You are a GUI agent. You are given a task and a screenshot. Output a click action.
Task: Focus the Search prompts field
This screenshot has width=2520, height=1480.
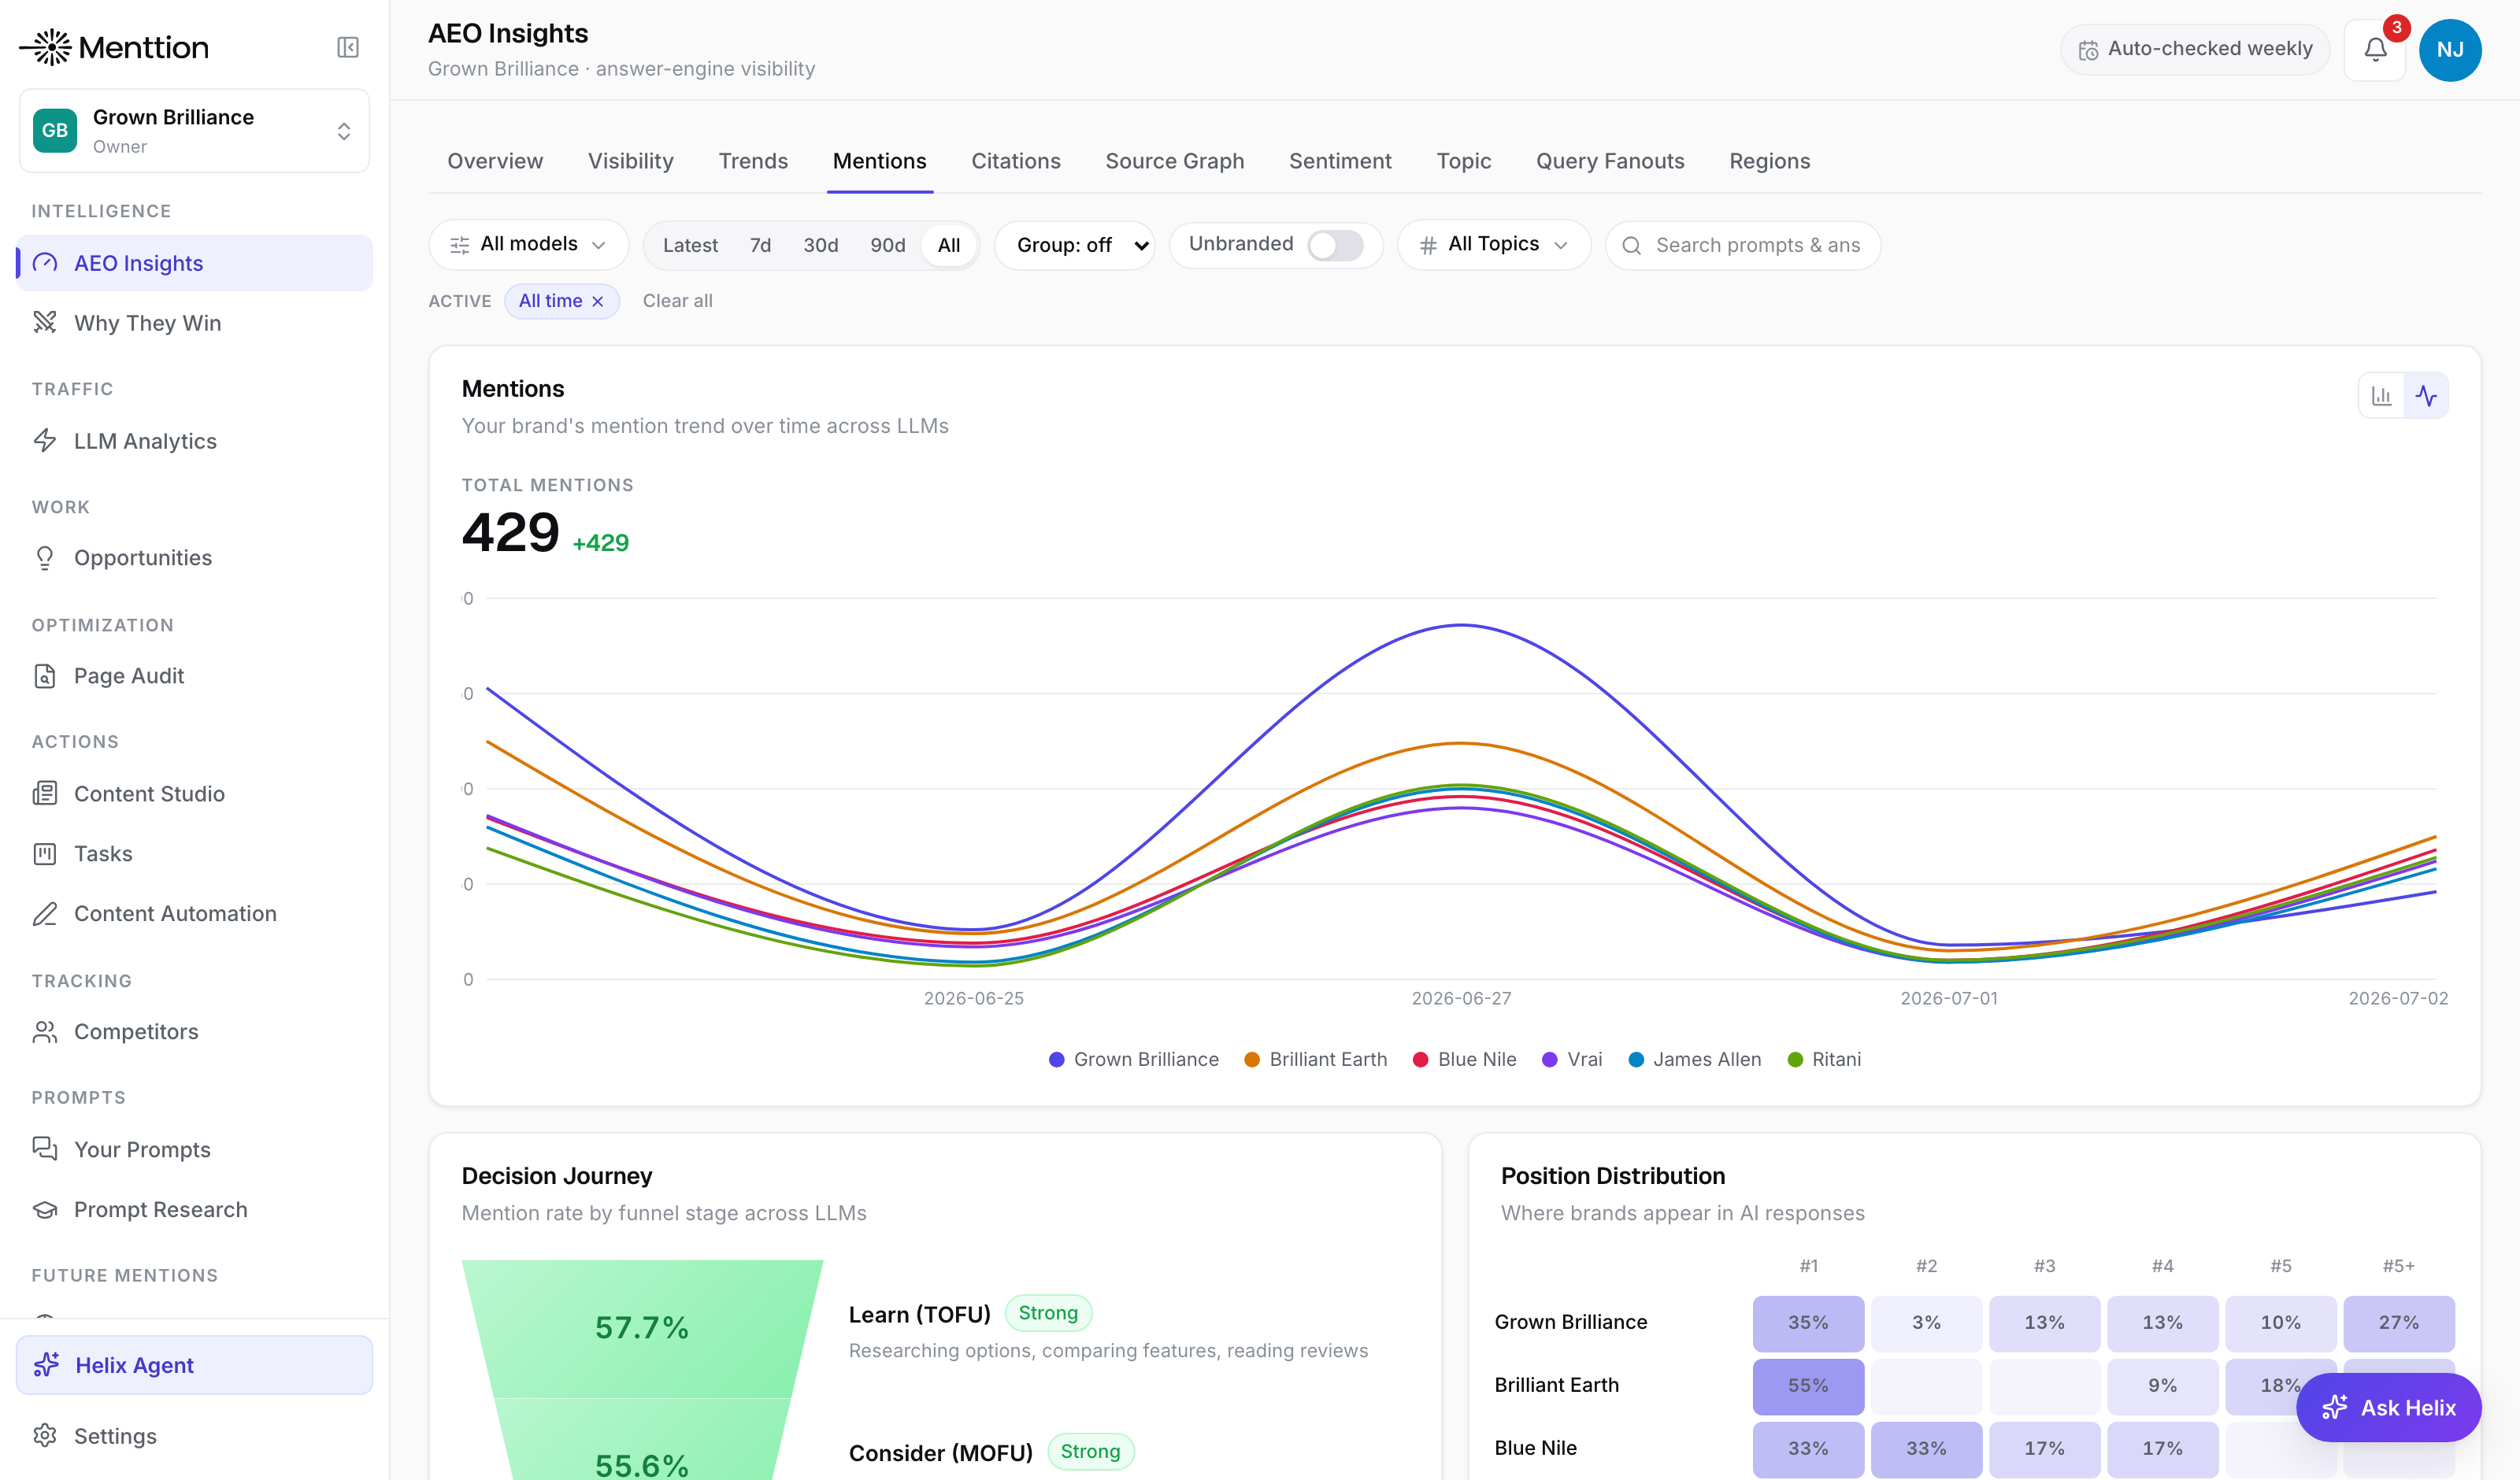[x=1743, y=245]
